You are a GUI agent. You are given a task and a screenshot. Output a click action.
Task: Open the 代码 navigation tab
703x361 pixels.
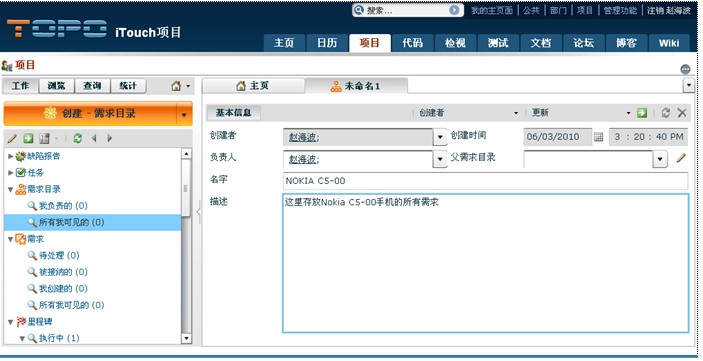click(x=412, y=43)
